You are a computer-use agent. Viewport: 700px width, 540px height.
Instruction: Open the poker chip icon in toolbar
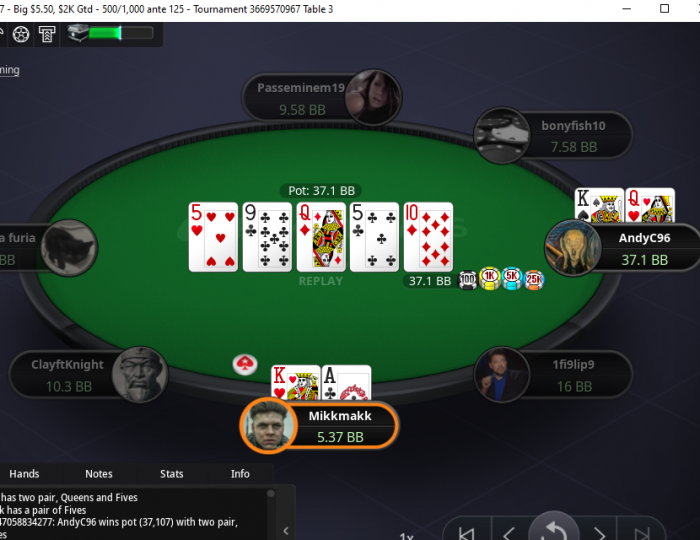tap(21, 34)
